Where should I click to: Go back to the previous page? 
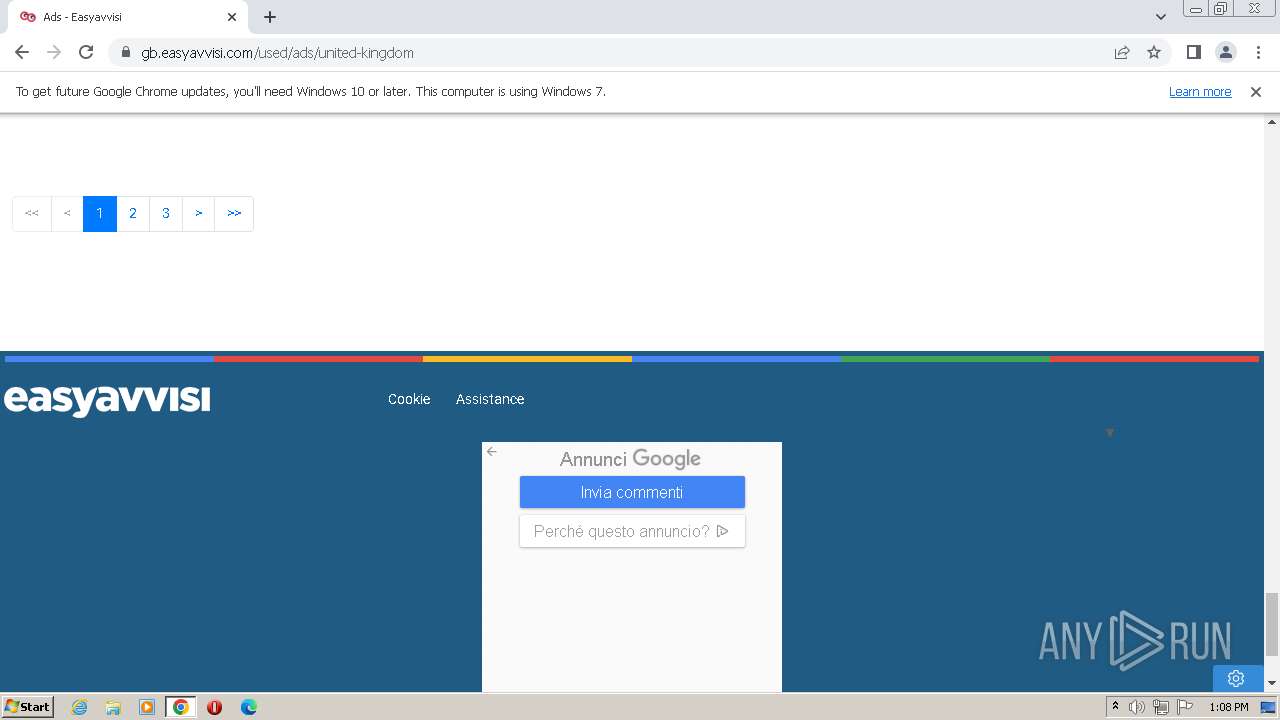[22, 52]
